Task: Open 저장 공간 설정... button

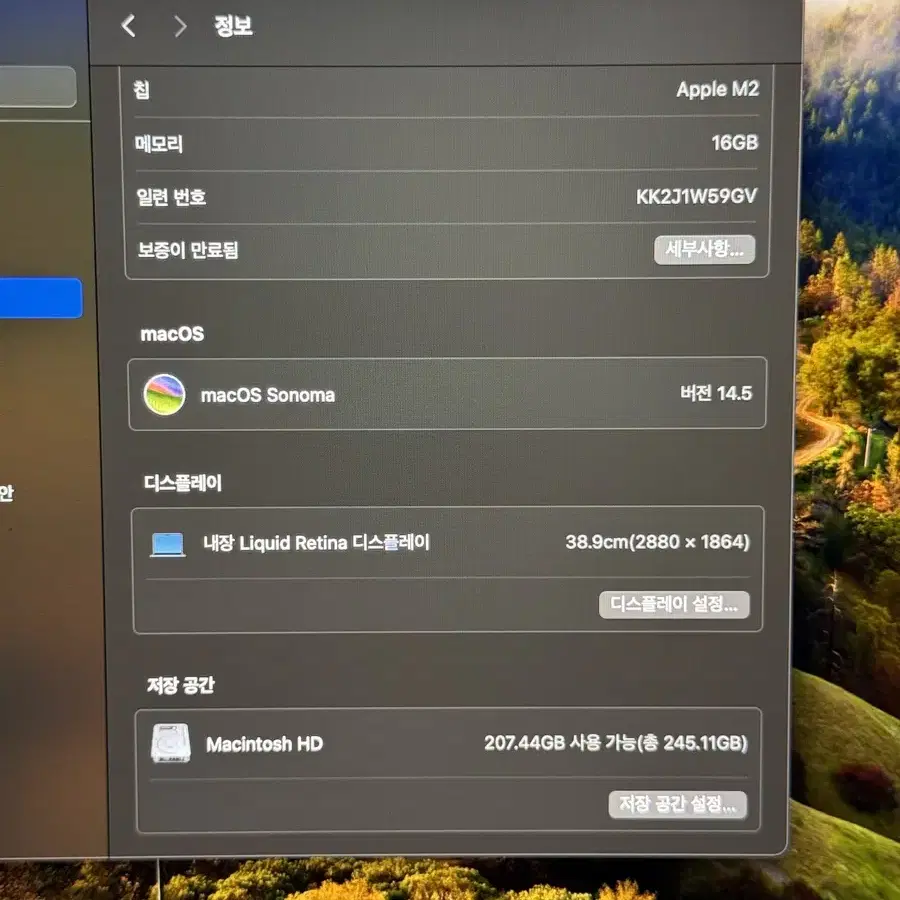Action: pos(677,804)
